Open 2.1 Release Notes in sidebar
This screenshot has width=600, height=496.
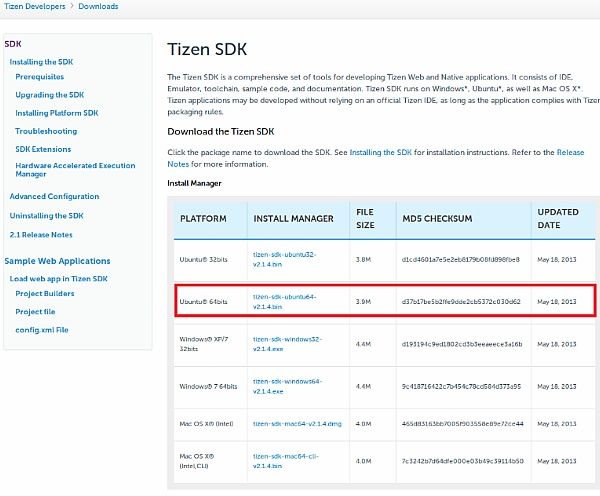click(41, 235)
